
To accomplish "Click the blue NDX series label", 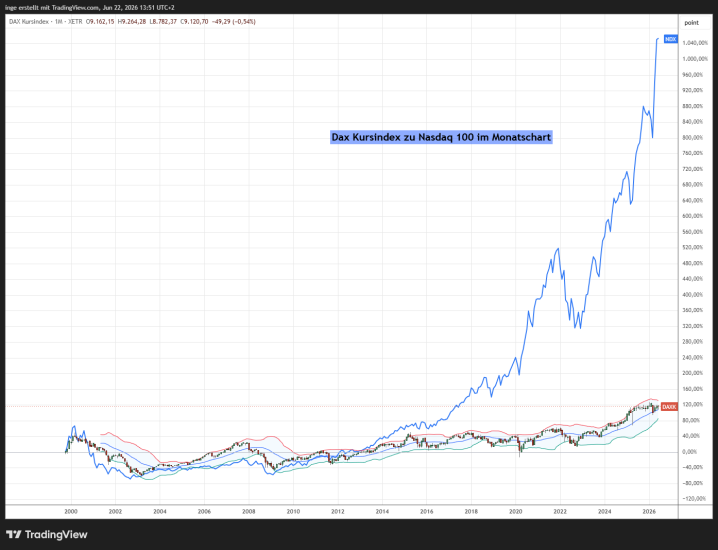I will (670, 39).
